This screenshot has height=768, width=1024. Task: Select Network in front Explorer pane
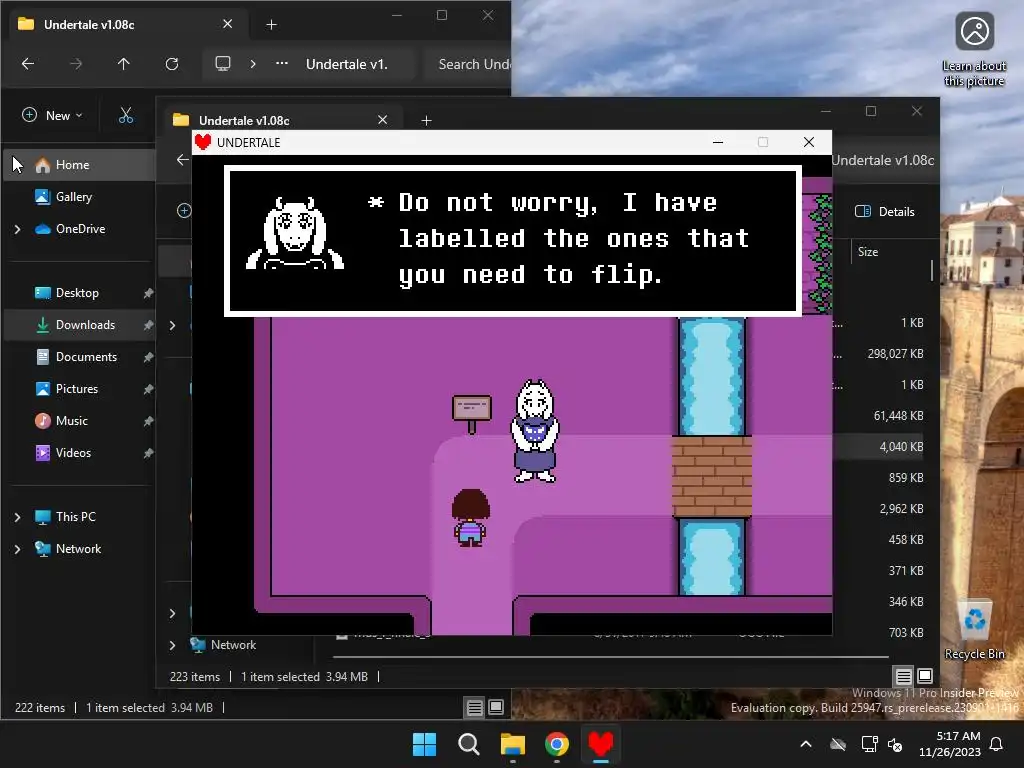coord(233,645)
